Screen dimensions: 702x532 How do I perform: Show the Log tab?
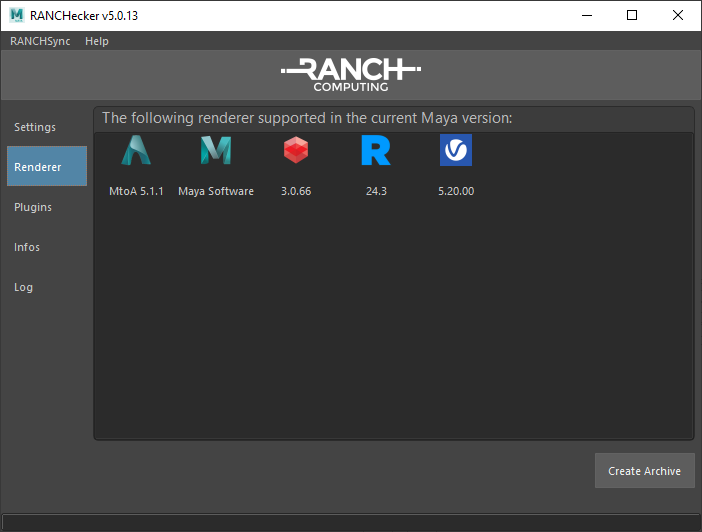tap(47, 287)
